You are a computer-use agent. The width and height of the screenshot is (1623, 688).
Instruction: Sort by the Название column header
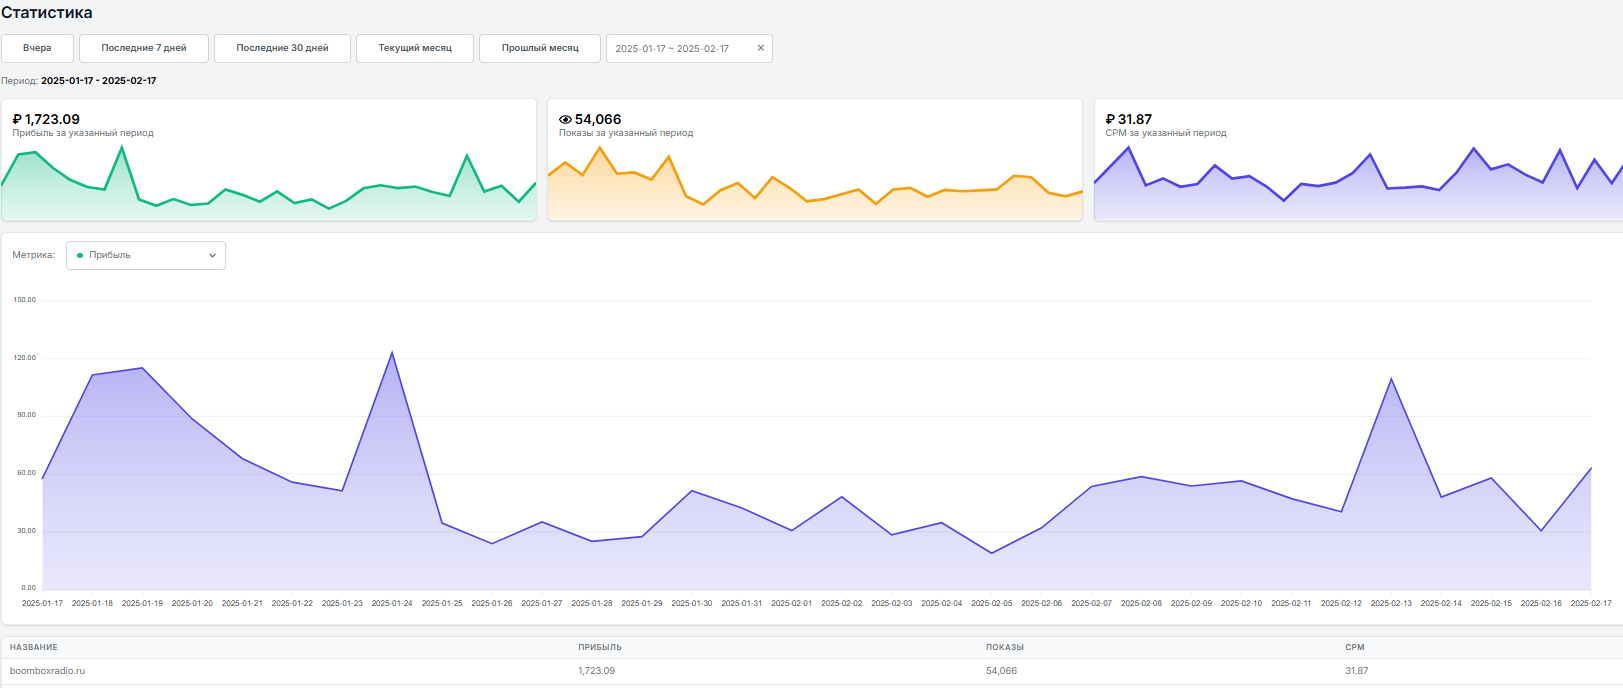34,647
